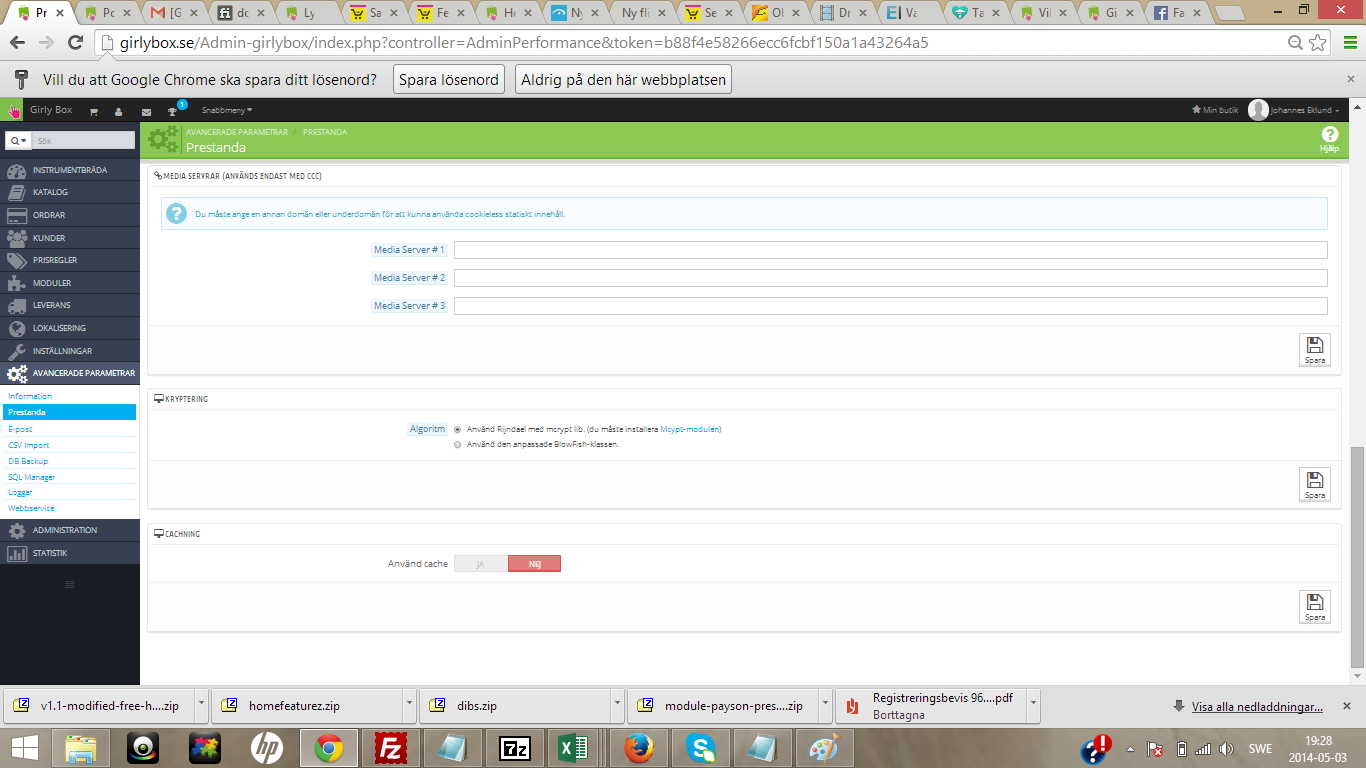Viewport: 1366px width, 768px height.
Task: Click the Avancerade Parametrar breadcrumb
Action: (x=237, y=132)
